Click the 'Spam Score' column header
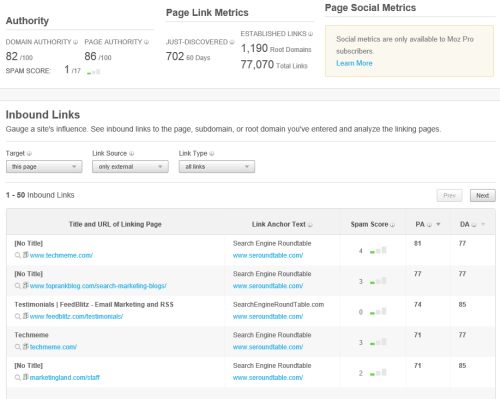 tap(369, 224)
